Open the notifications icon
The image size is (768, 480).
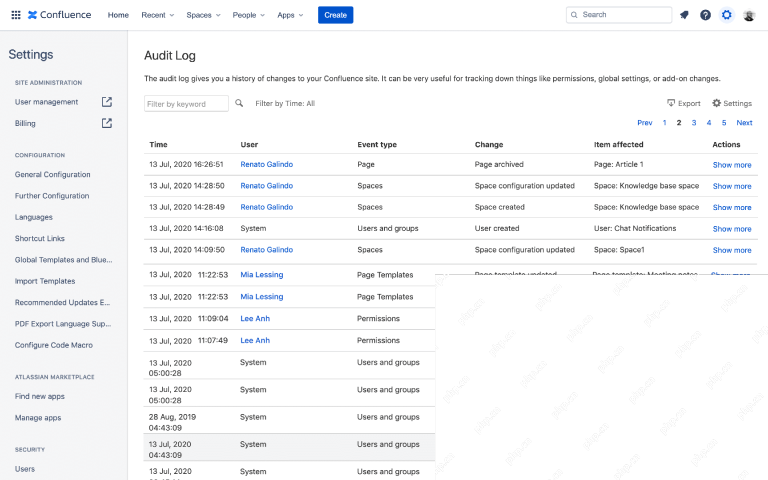click(684, 15)
